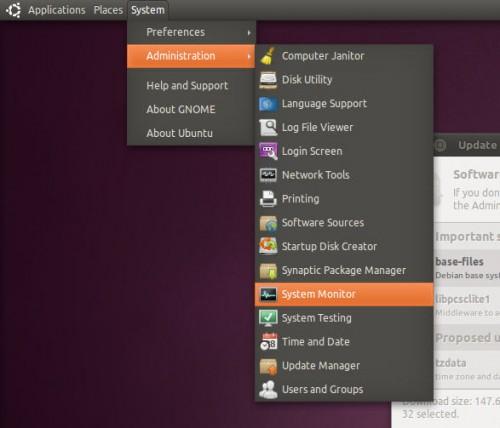Click Update Manager window title bar text
500x428 pixels.
click(478, 145)
